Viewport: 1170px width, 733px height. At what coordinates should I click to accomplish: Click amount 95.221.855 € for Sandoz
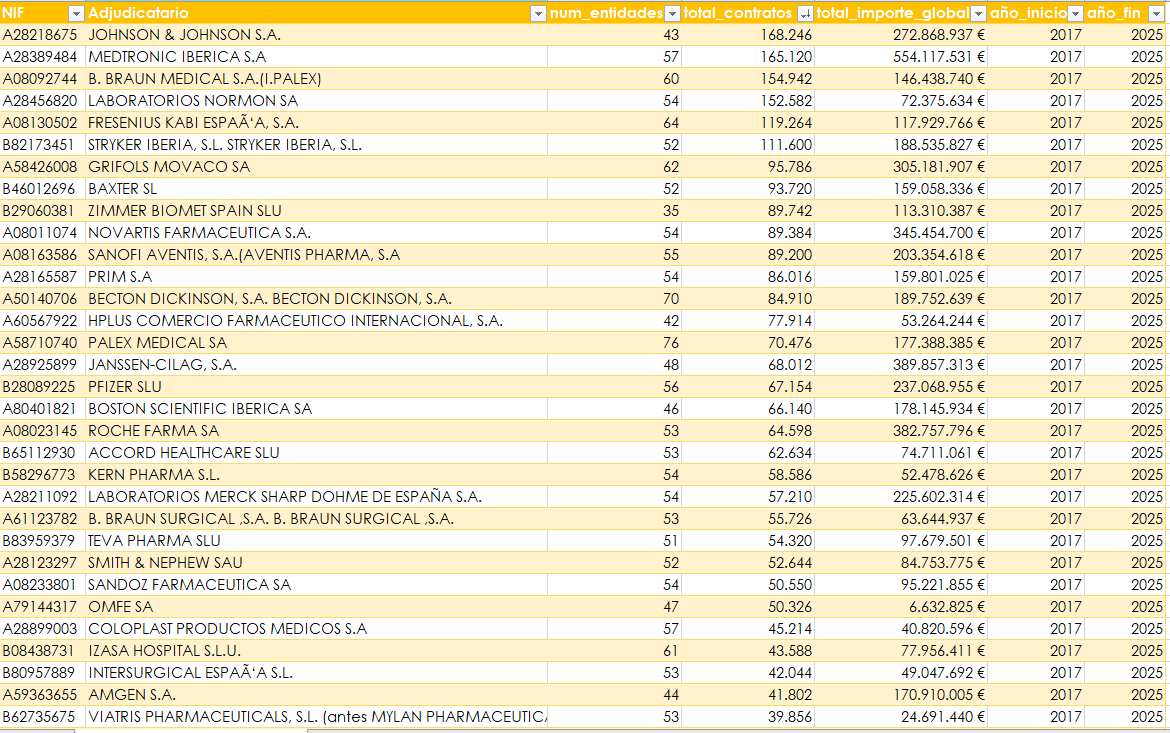point(901,585)
